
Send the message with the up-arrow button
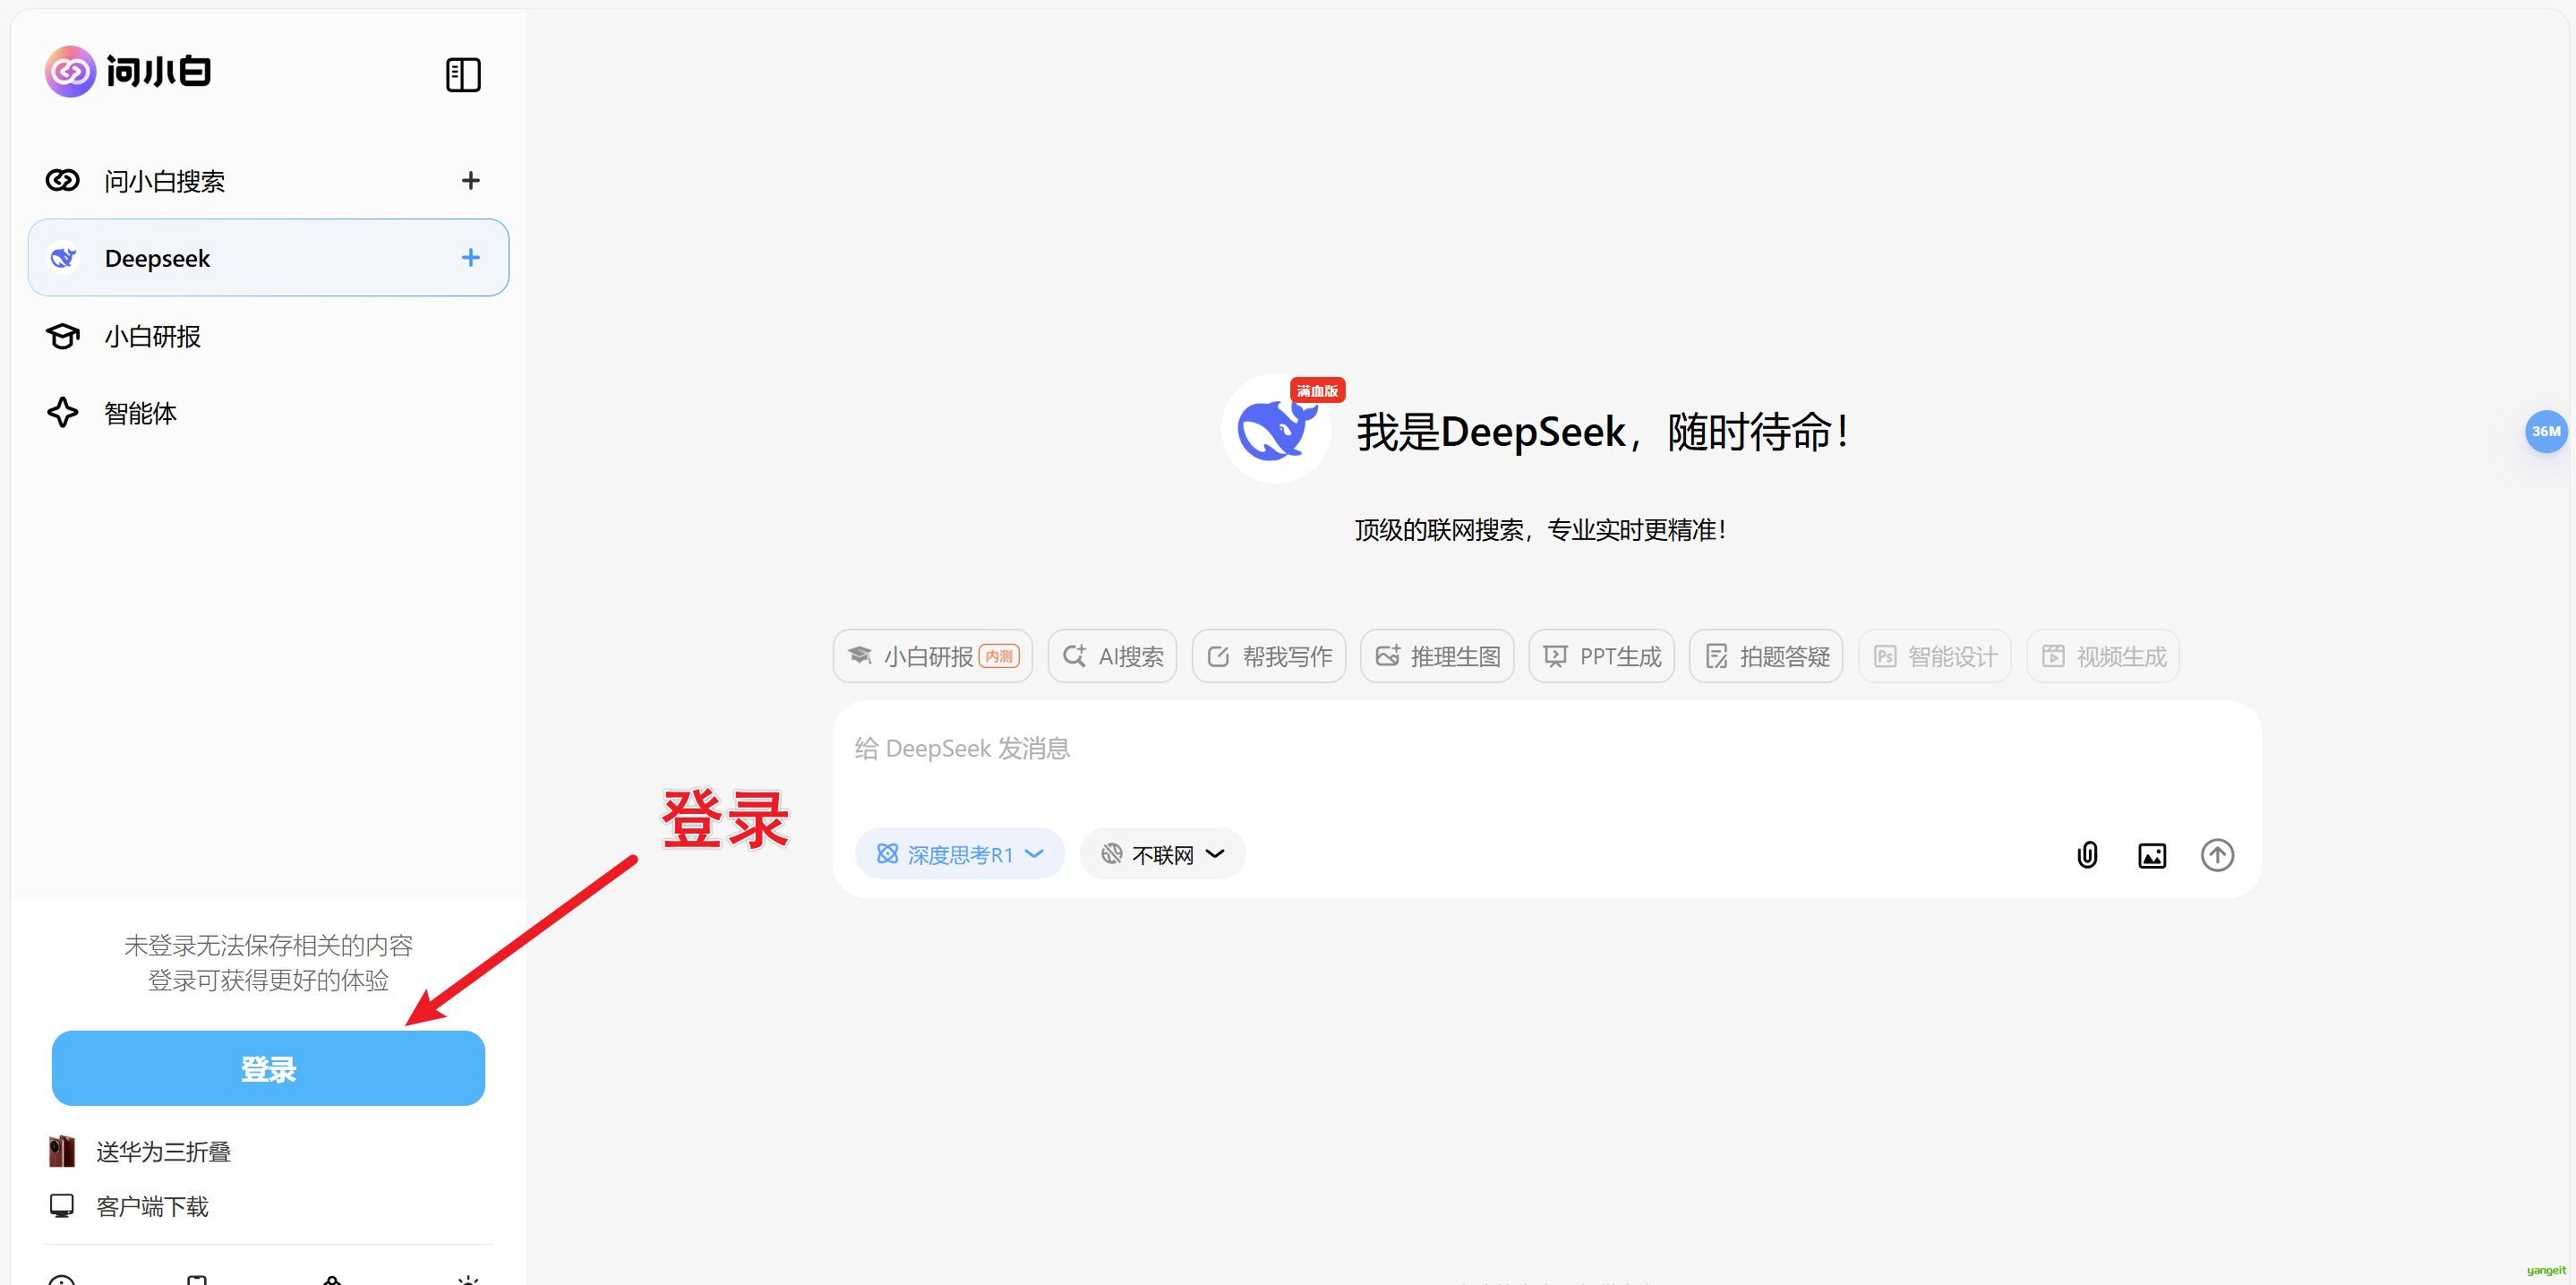[2217, 855]
